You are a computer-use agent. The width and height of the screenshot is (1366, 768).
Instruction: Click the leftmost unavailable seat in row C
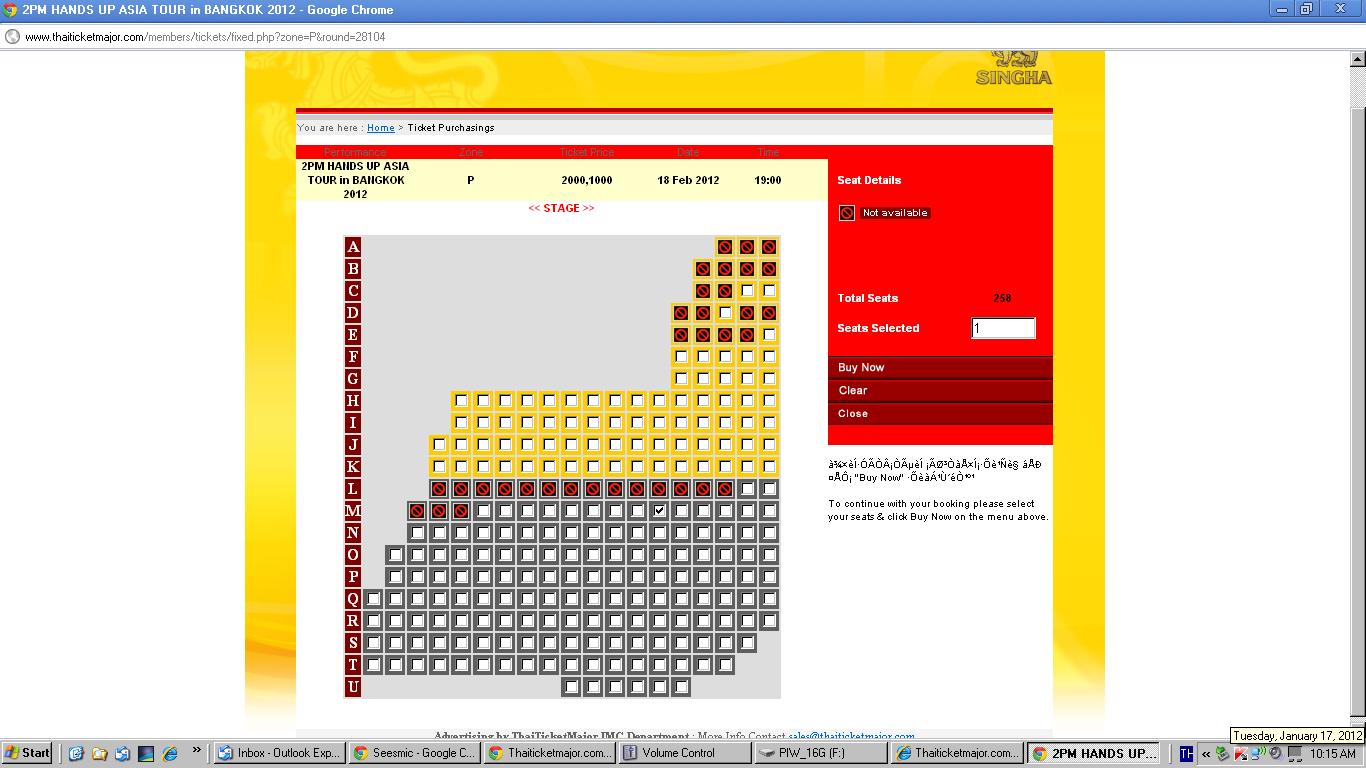click(x=703, y=291)
